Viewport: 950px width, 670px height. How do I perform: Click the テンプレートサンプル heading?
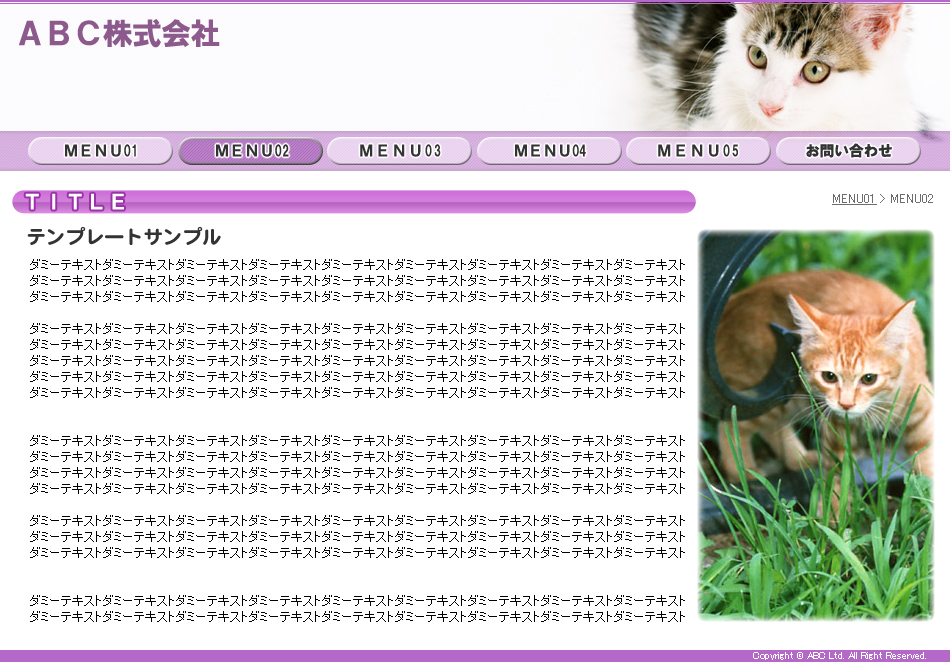pyautogui.click(x=124, y=237)
